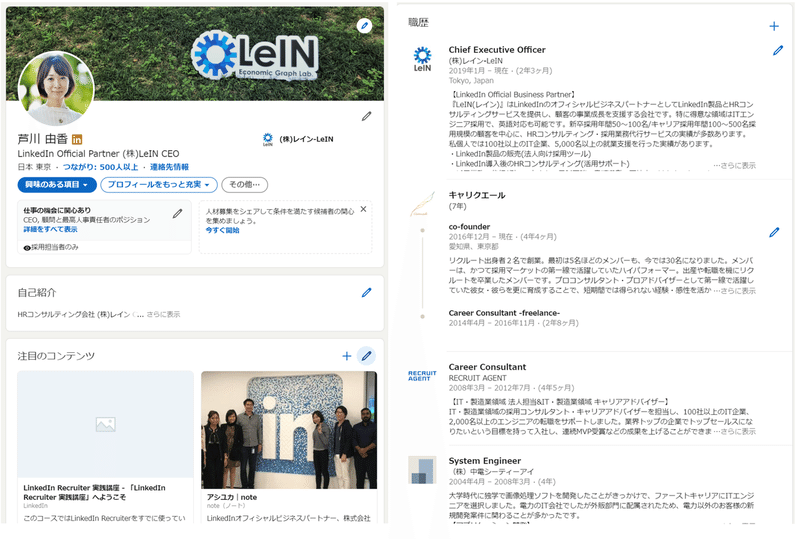
Task: Edit the 仕事の機会に関心あり card pencil
Action: coord(177,213)
